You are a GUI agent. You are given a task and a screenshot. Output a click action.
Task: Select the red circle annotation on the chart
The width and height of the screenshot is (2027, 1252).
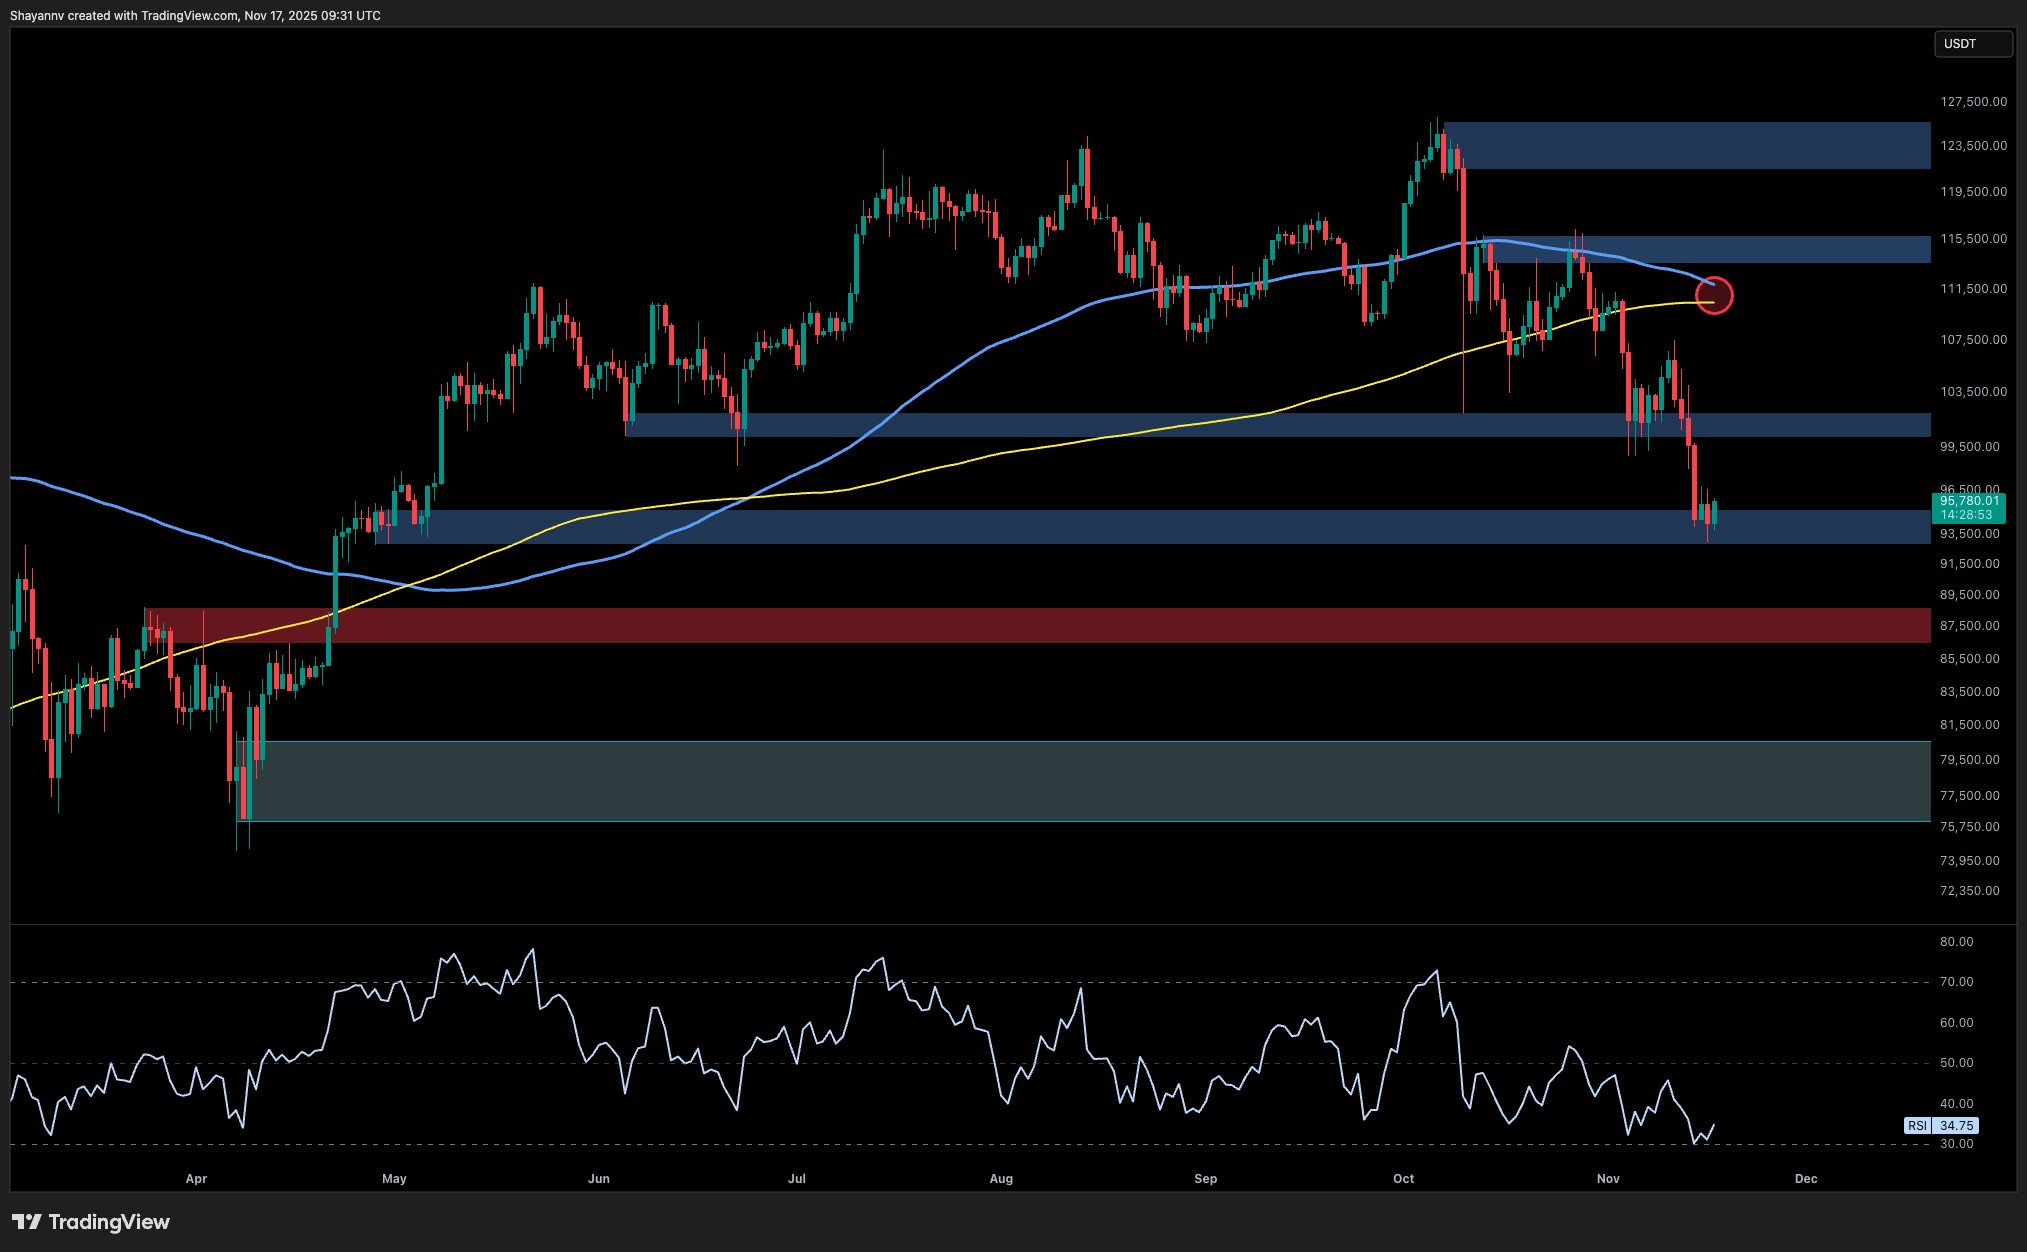pos(1714,296)
